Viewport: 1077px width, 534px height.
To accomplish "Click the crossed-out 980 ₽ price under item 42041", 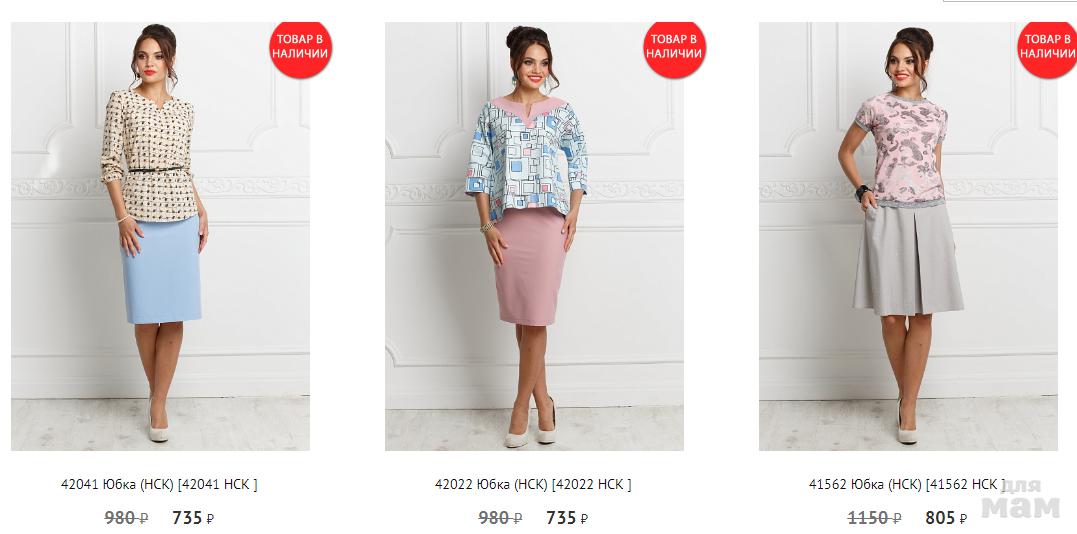I will [126, 518].
